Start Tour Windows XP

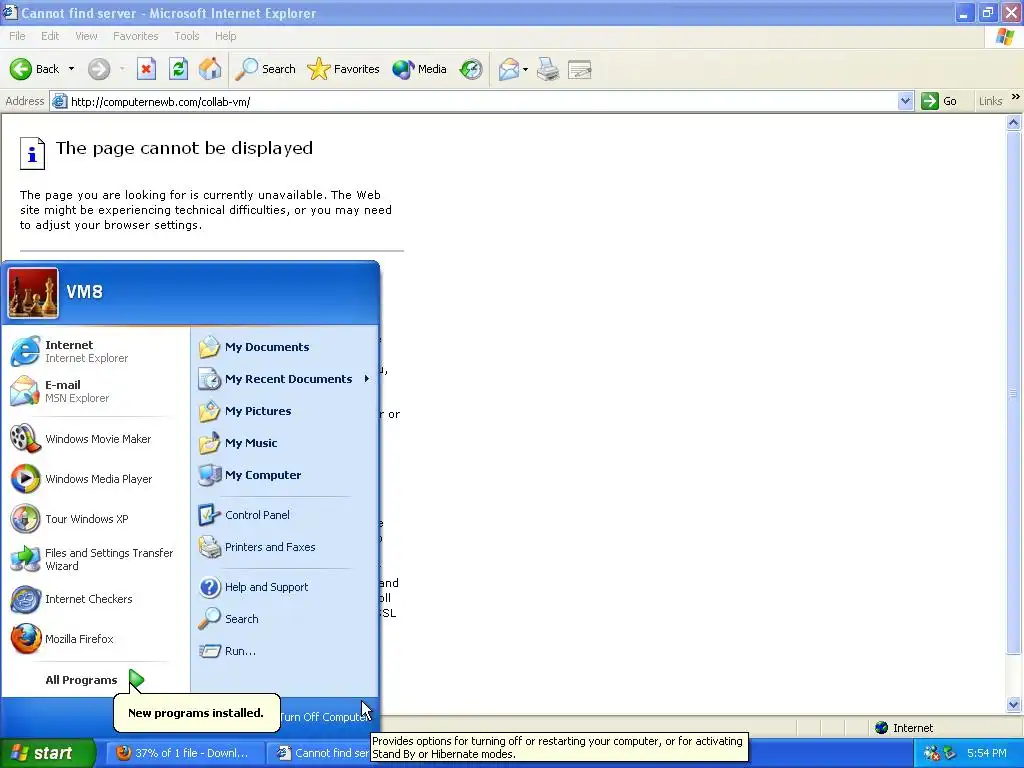(95, 519)
